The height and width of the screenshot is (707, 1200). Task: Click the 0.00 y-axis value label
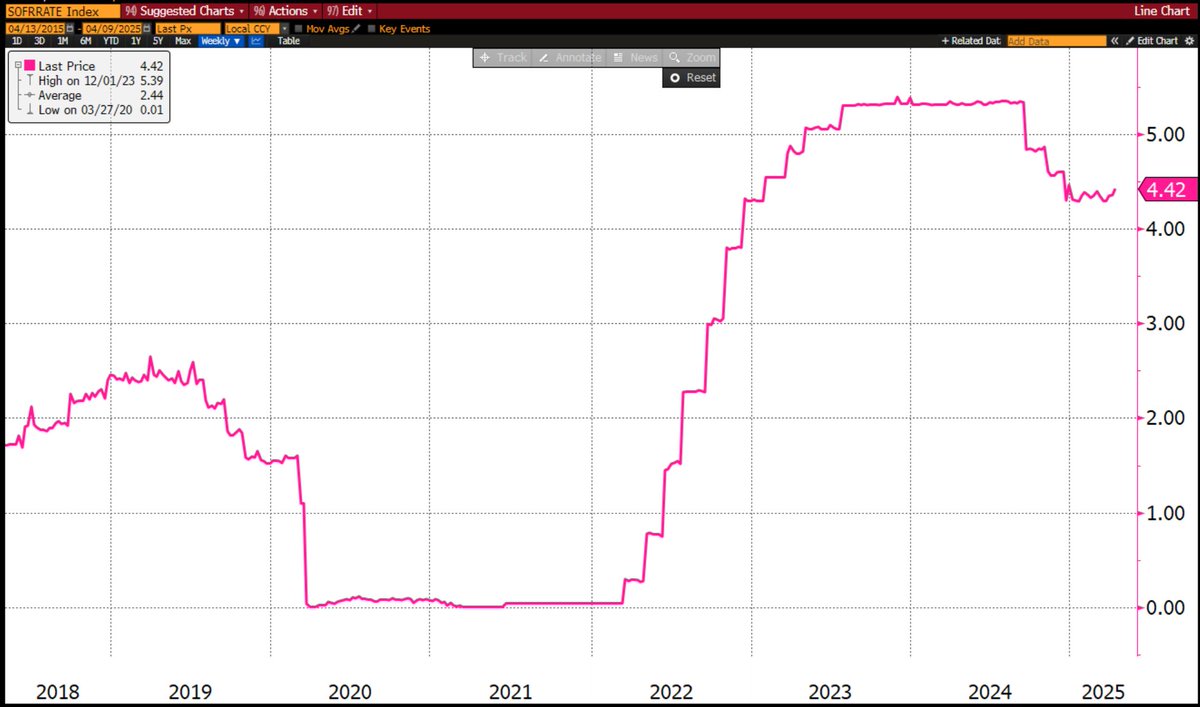(x=1165, y=607)
